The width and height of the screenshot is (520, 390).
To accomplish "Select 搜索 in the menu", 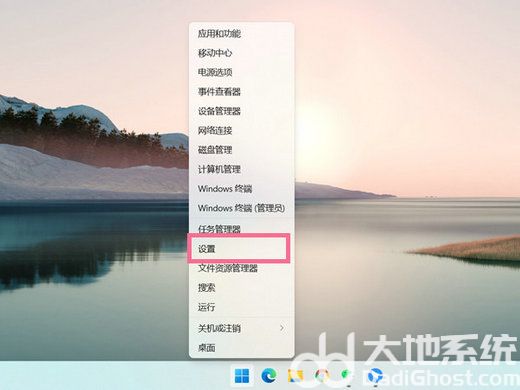I will point(241,287).
